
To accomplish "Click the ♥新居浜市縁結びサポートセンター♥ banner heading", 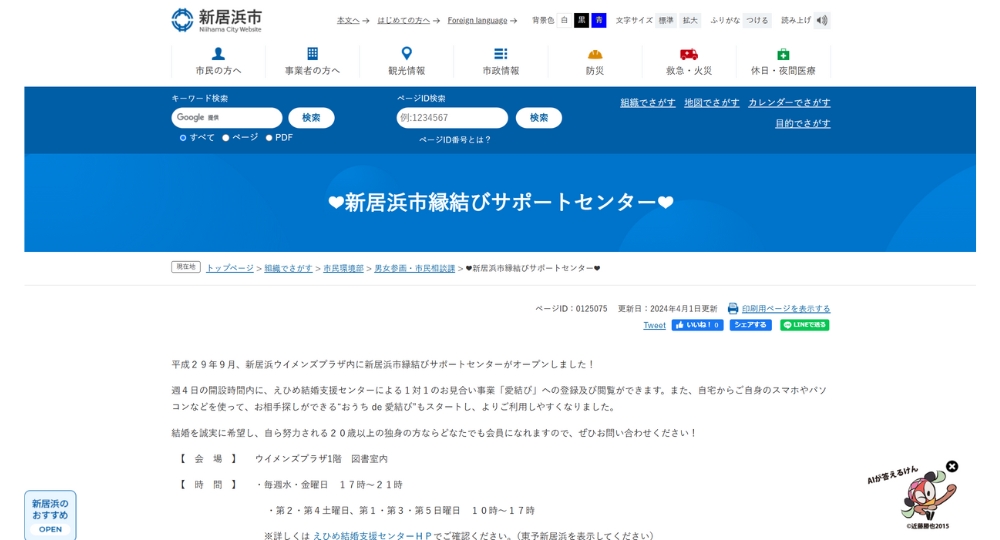I will [x=501, y=203].
